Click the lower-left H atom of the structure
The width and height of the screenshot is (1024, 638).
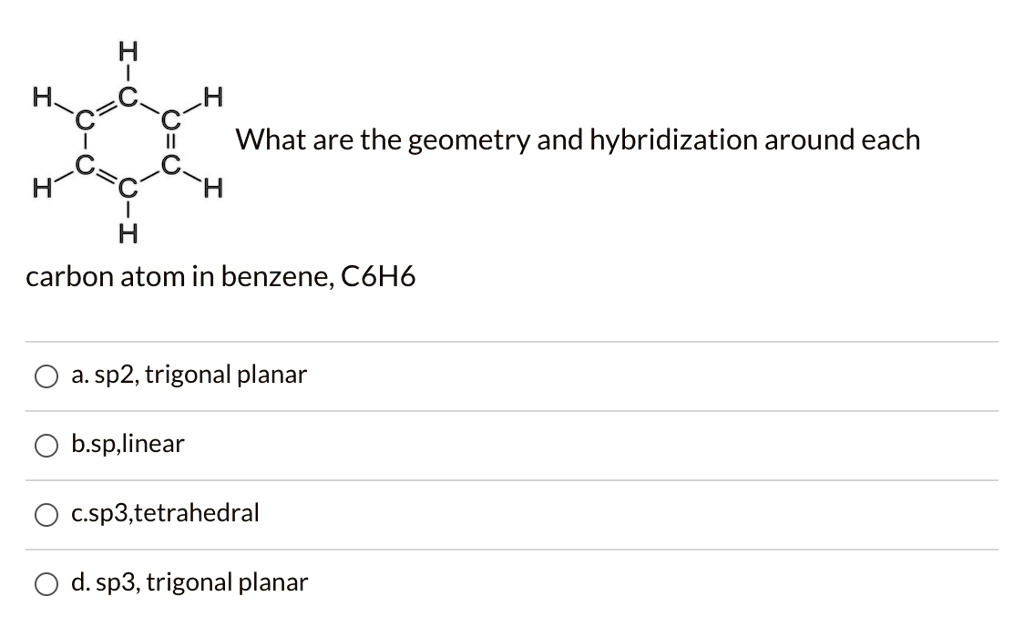tap(40, 186)
